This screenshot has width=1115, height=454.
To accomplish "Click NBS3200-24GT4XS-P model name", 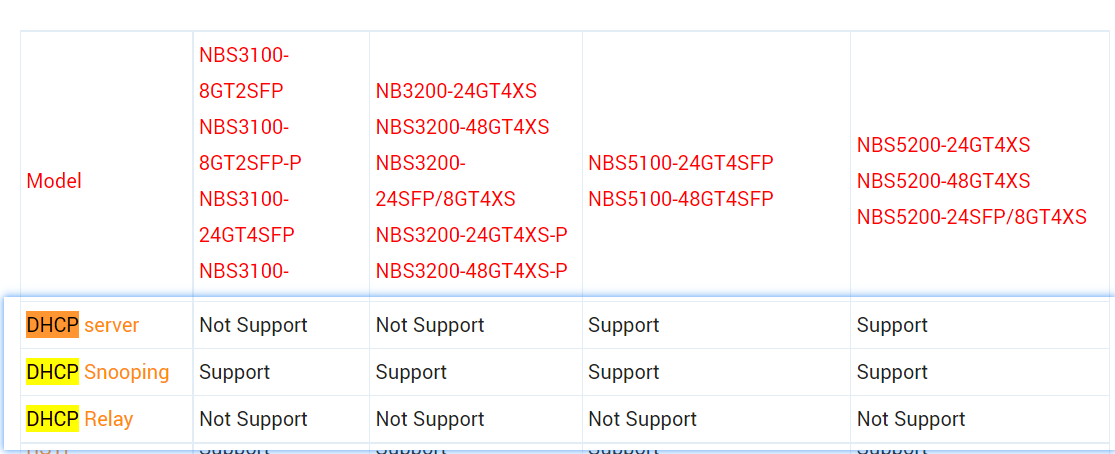I will coord(472,234).
